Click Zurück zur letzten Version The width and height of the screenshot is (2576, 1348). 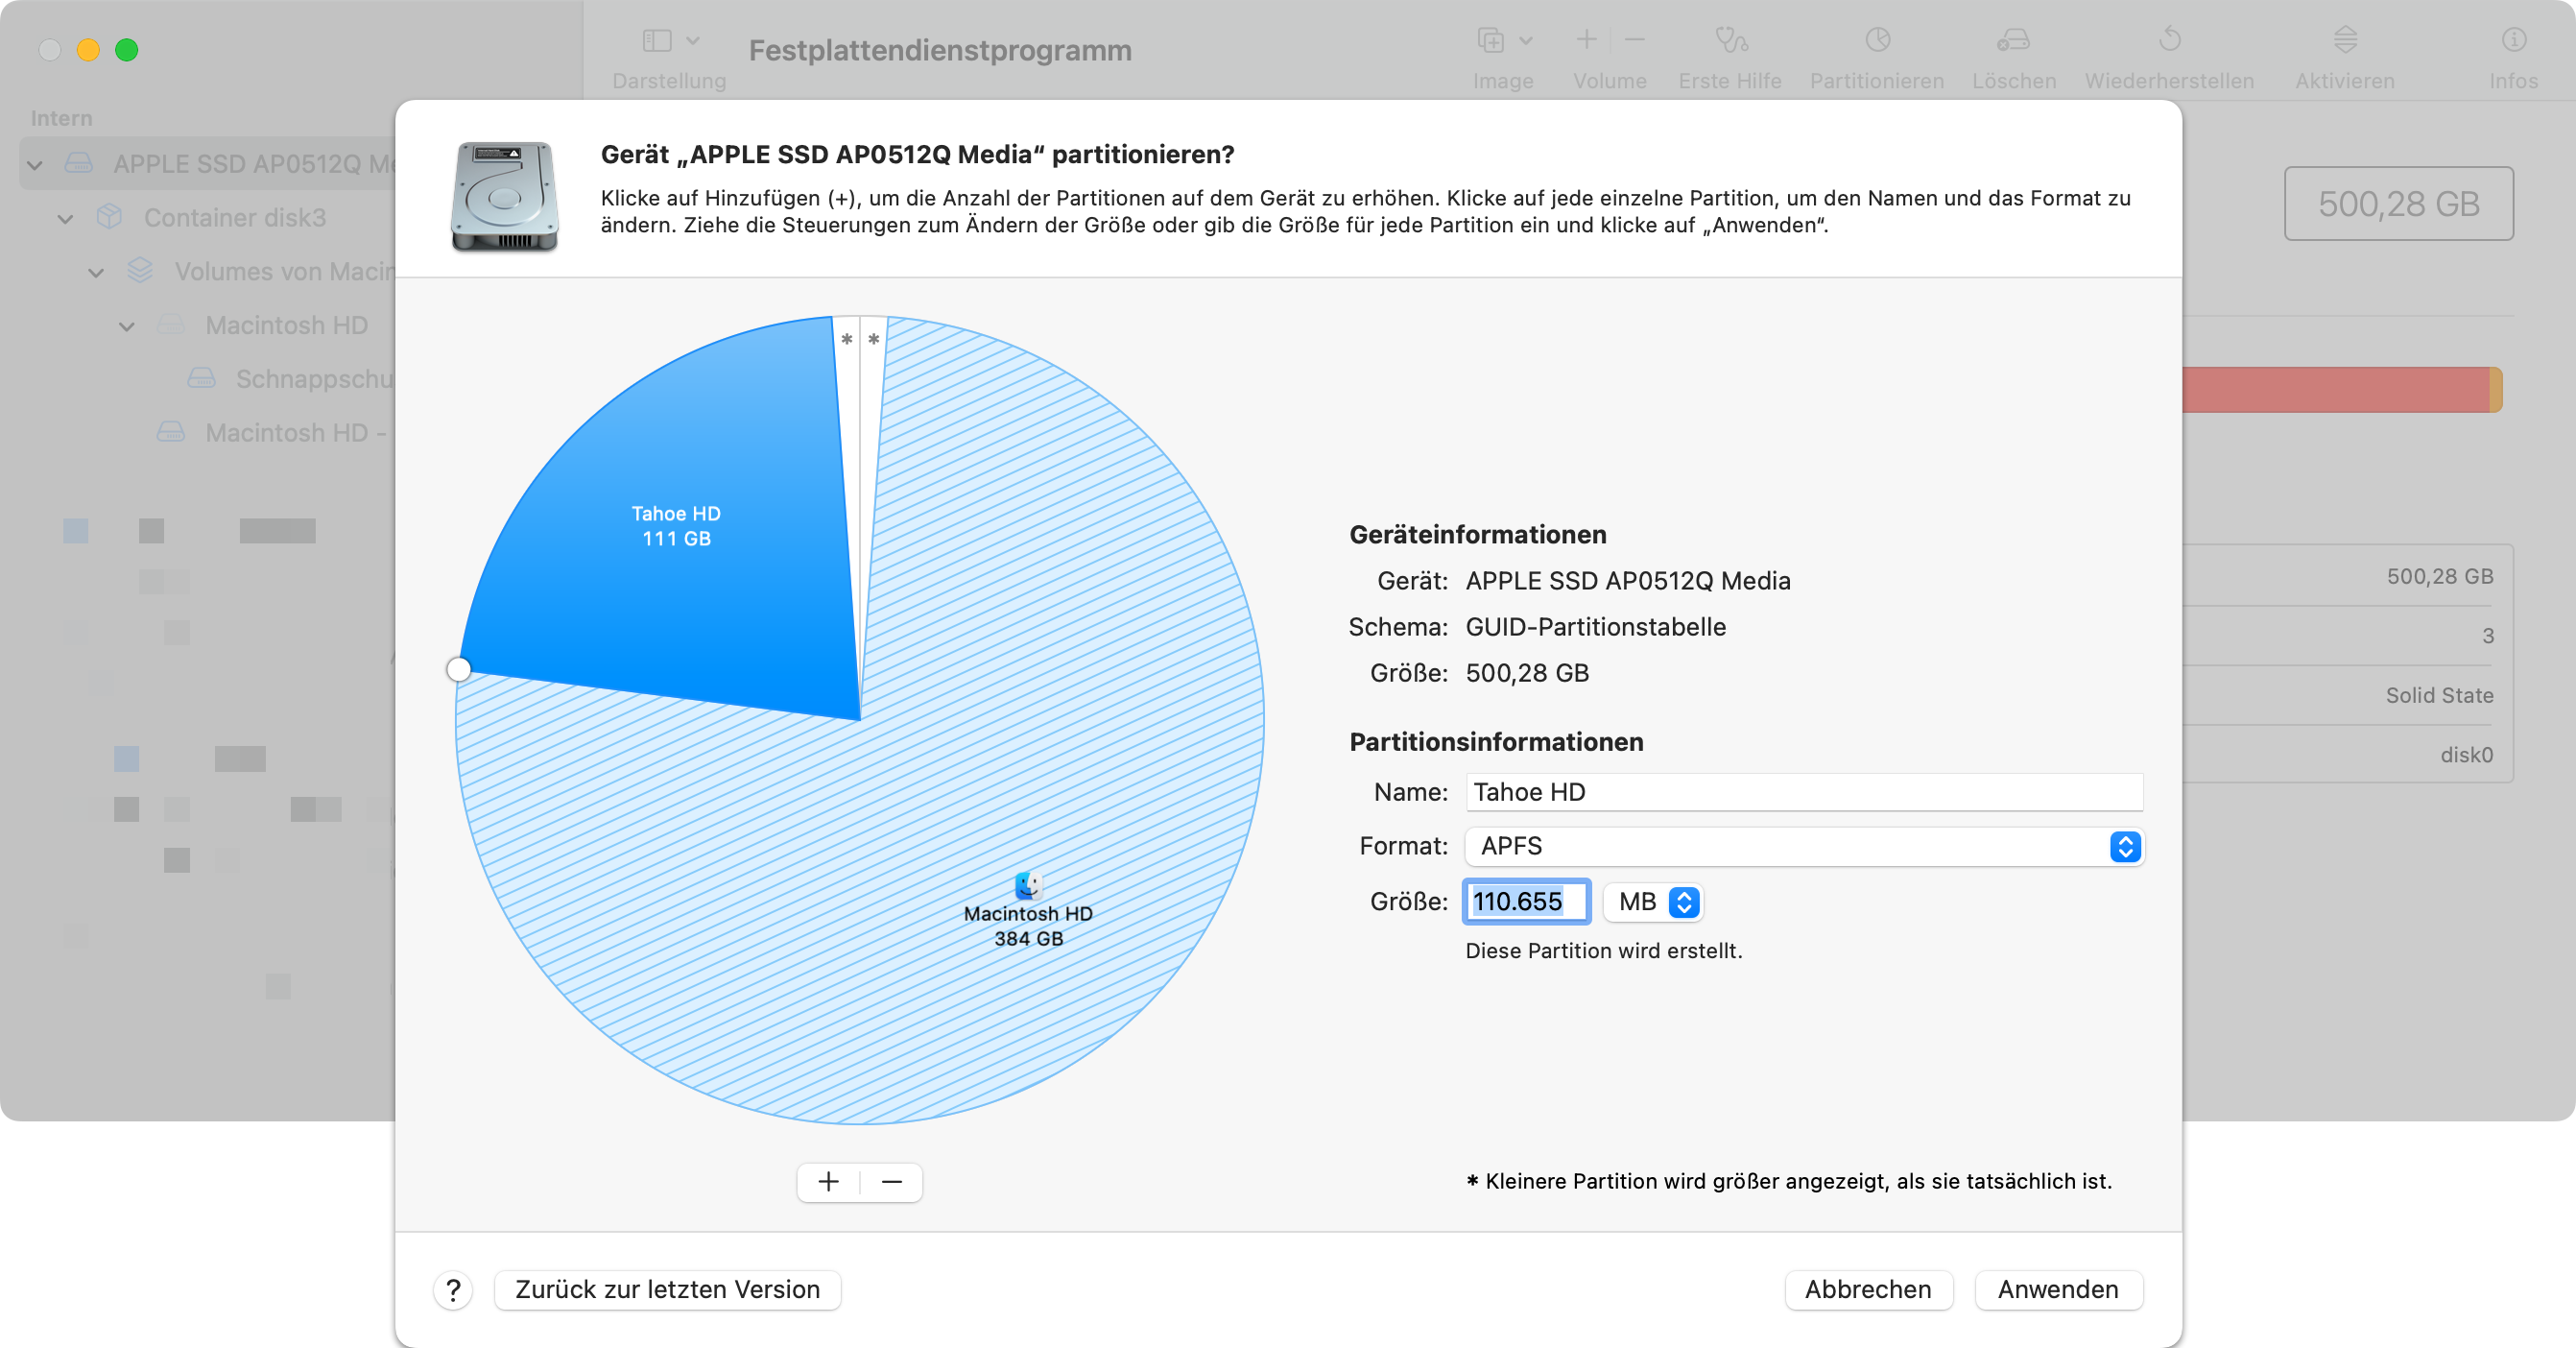point(667,1290)
